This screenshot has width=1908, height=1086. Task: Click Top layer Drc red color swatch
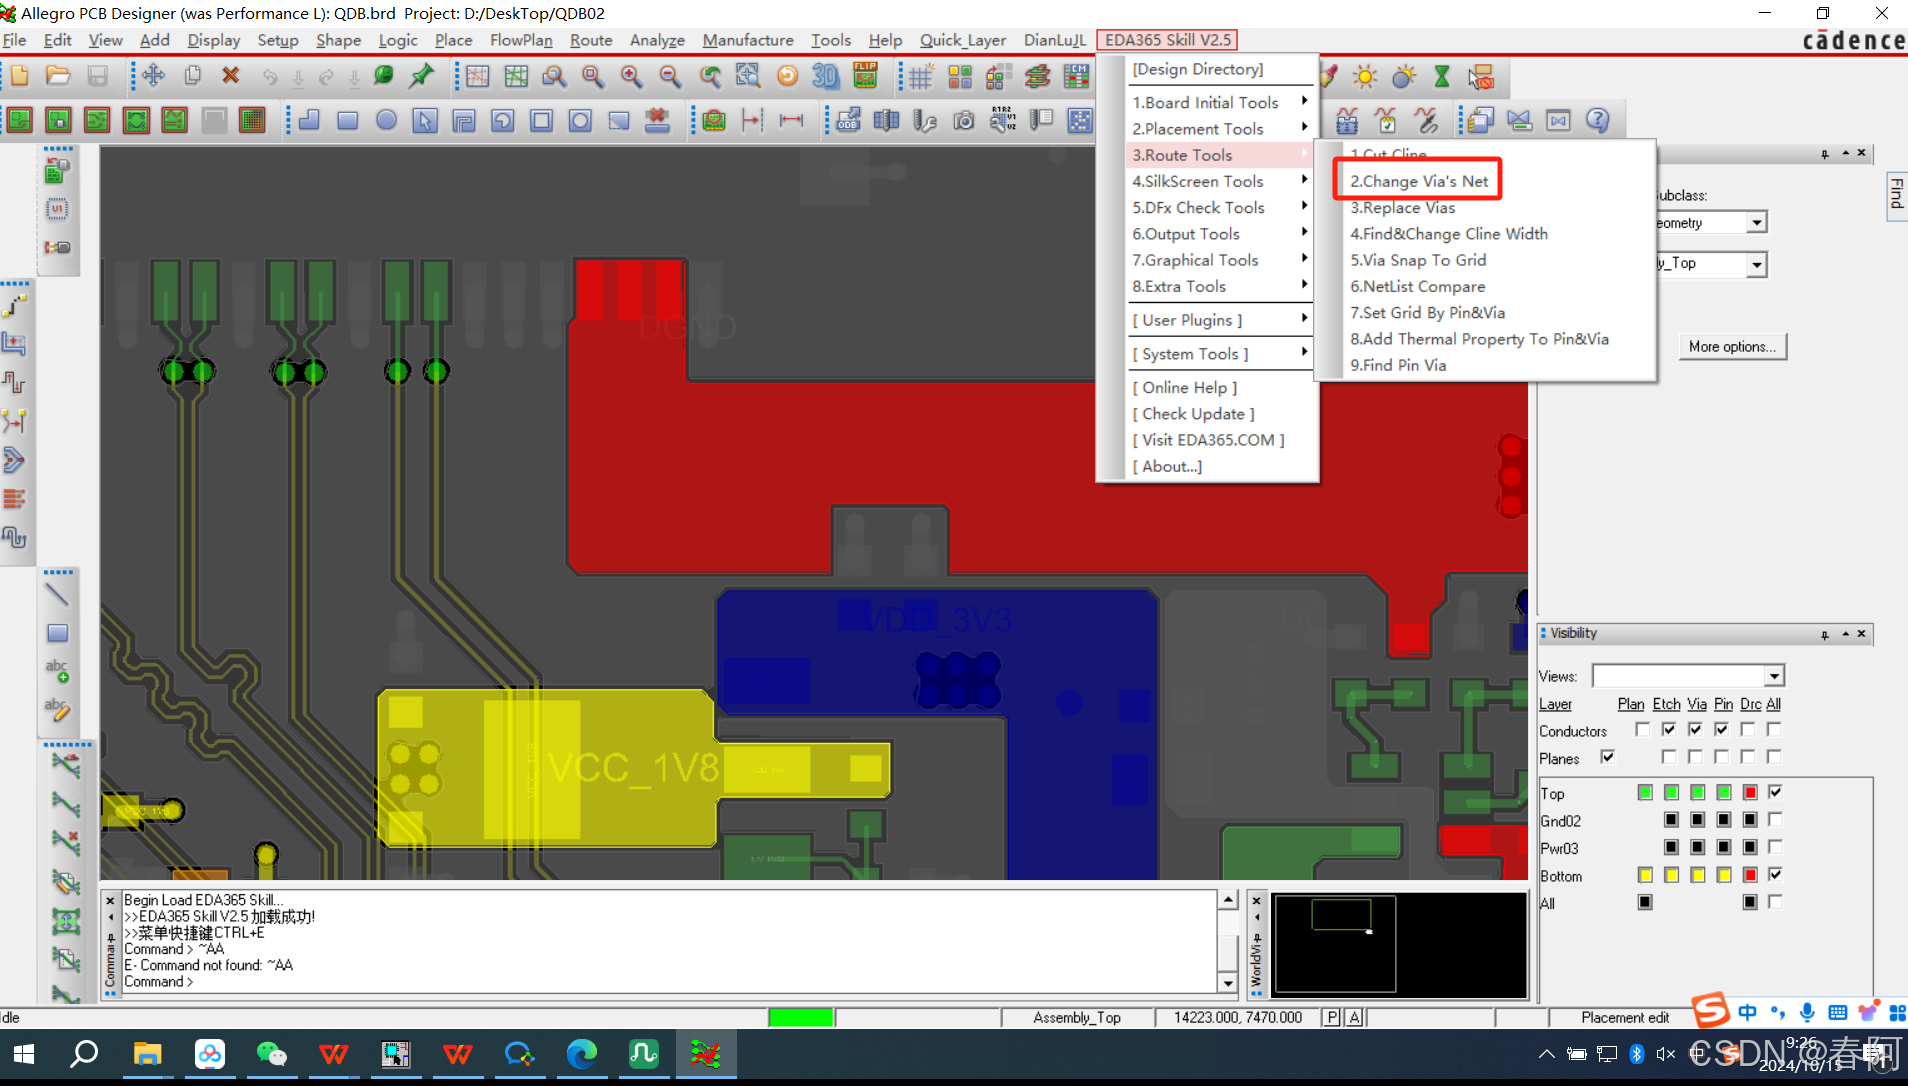point(1750,792)
